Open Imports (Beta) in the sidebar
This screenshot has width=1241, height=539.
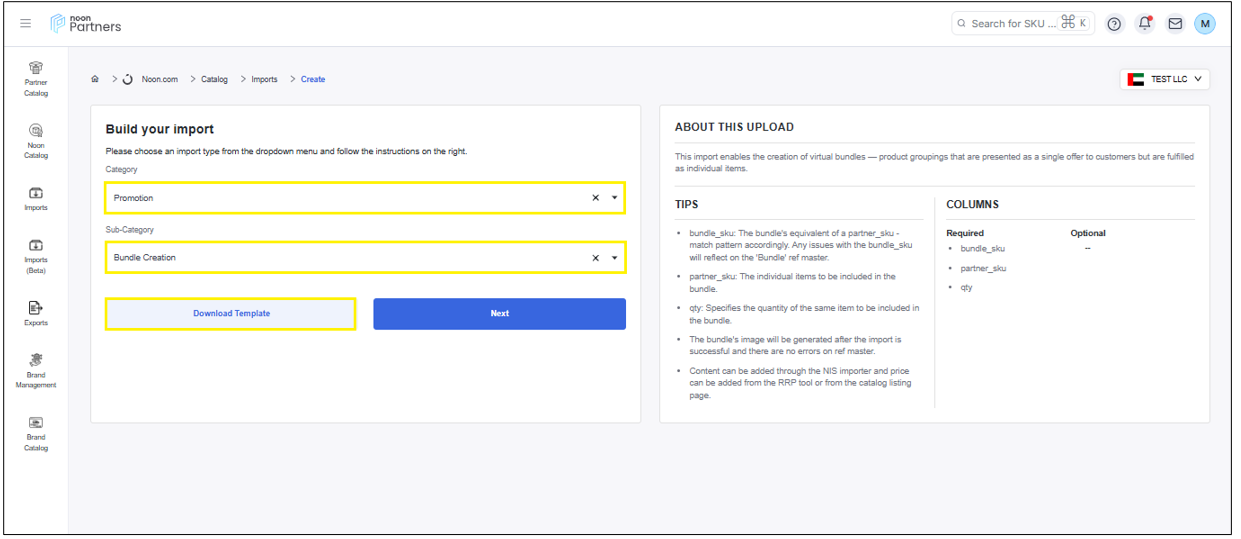pyautogui.click(x=36, y=255)
